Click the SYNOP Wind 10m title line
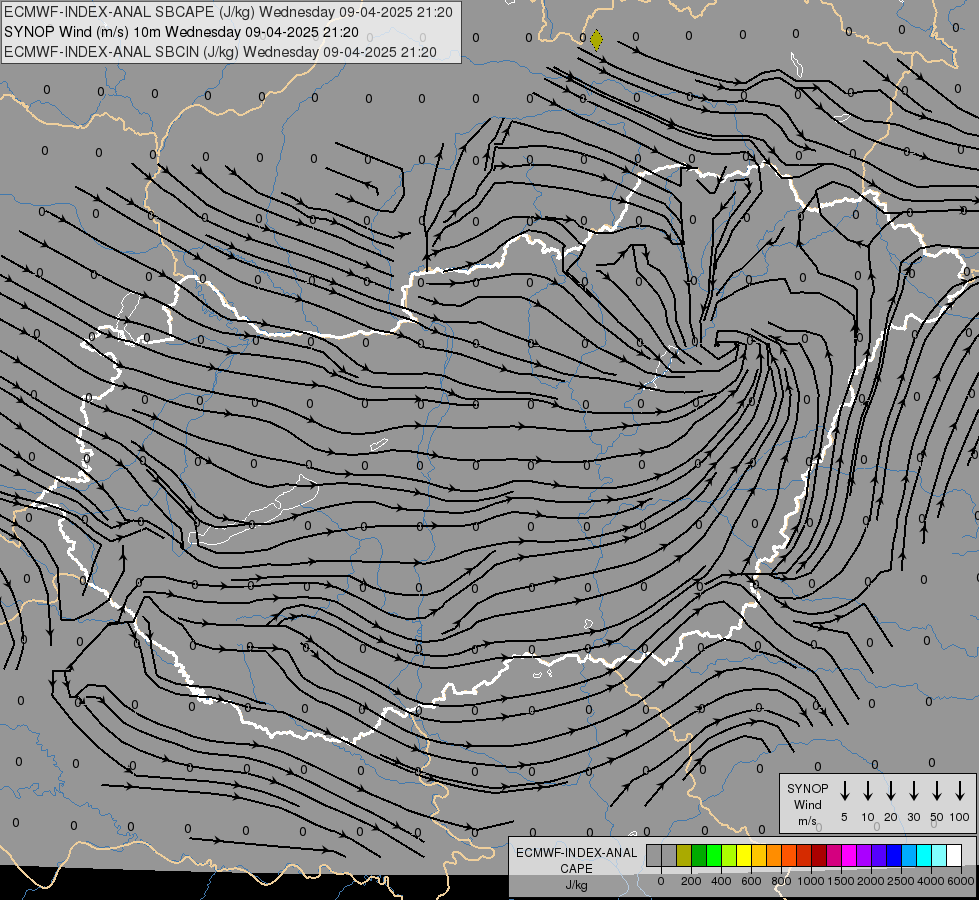Image resolution: width=979 pixels, height=900 pixels. [181, 32]
